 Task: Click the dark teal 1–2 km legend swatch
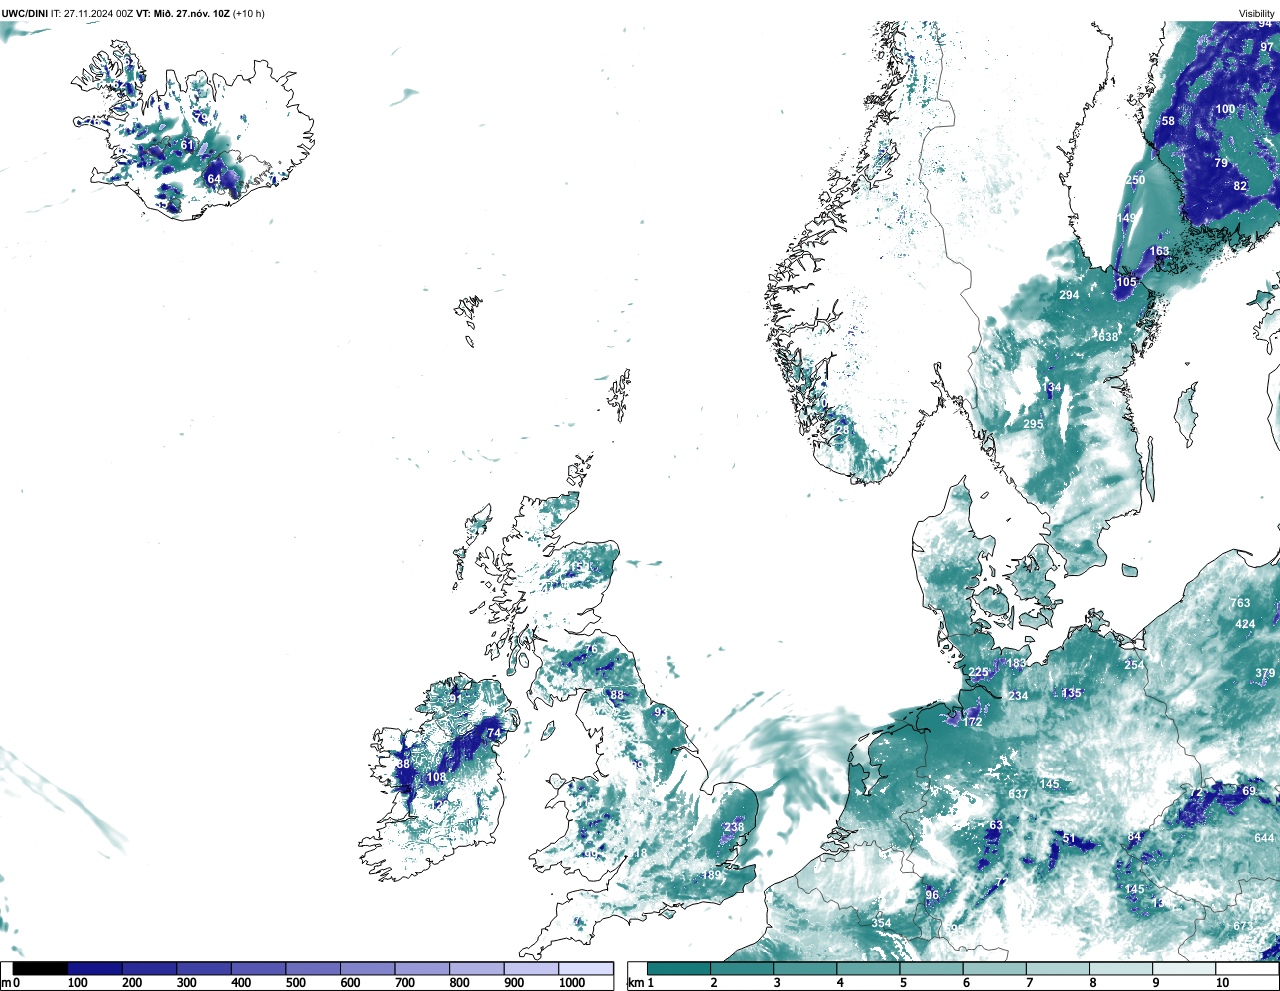click(678, 968)
